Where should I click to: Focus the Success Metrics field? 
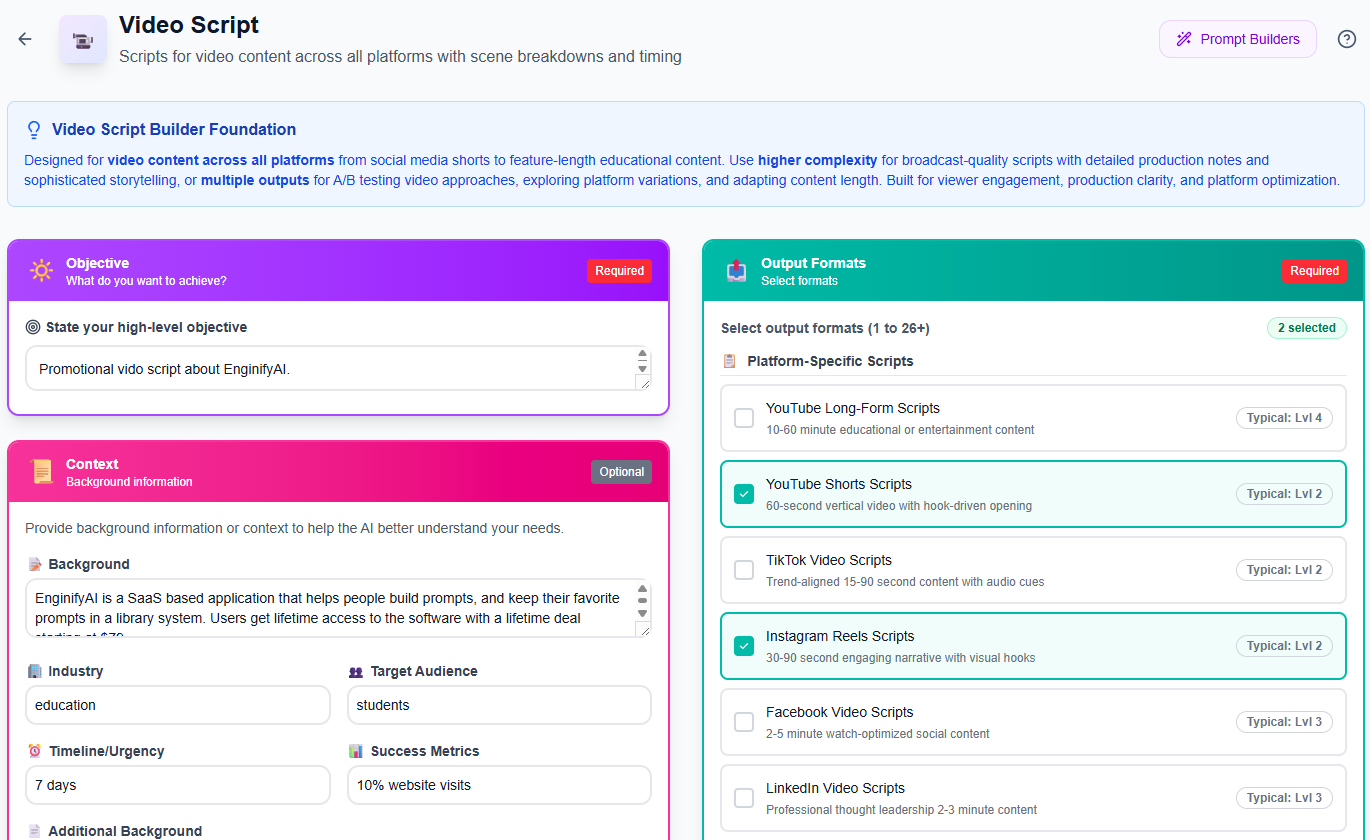click(499, 785)
